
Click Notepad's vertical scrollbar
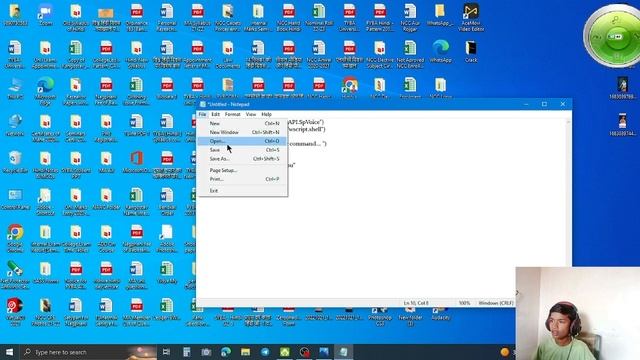point(568,192)
